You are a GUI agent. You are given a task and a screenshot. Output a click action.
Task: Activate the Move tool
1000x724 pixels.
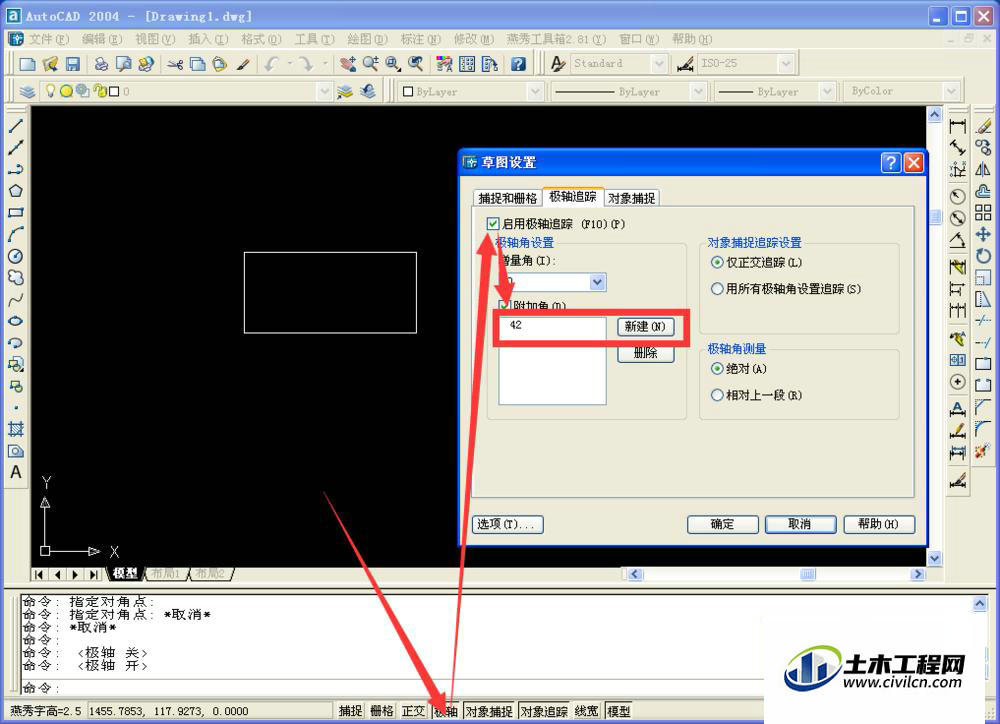(983, 234)
